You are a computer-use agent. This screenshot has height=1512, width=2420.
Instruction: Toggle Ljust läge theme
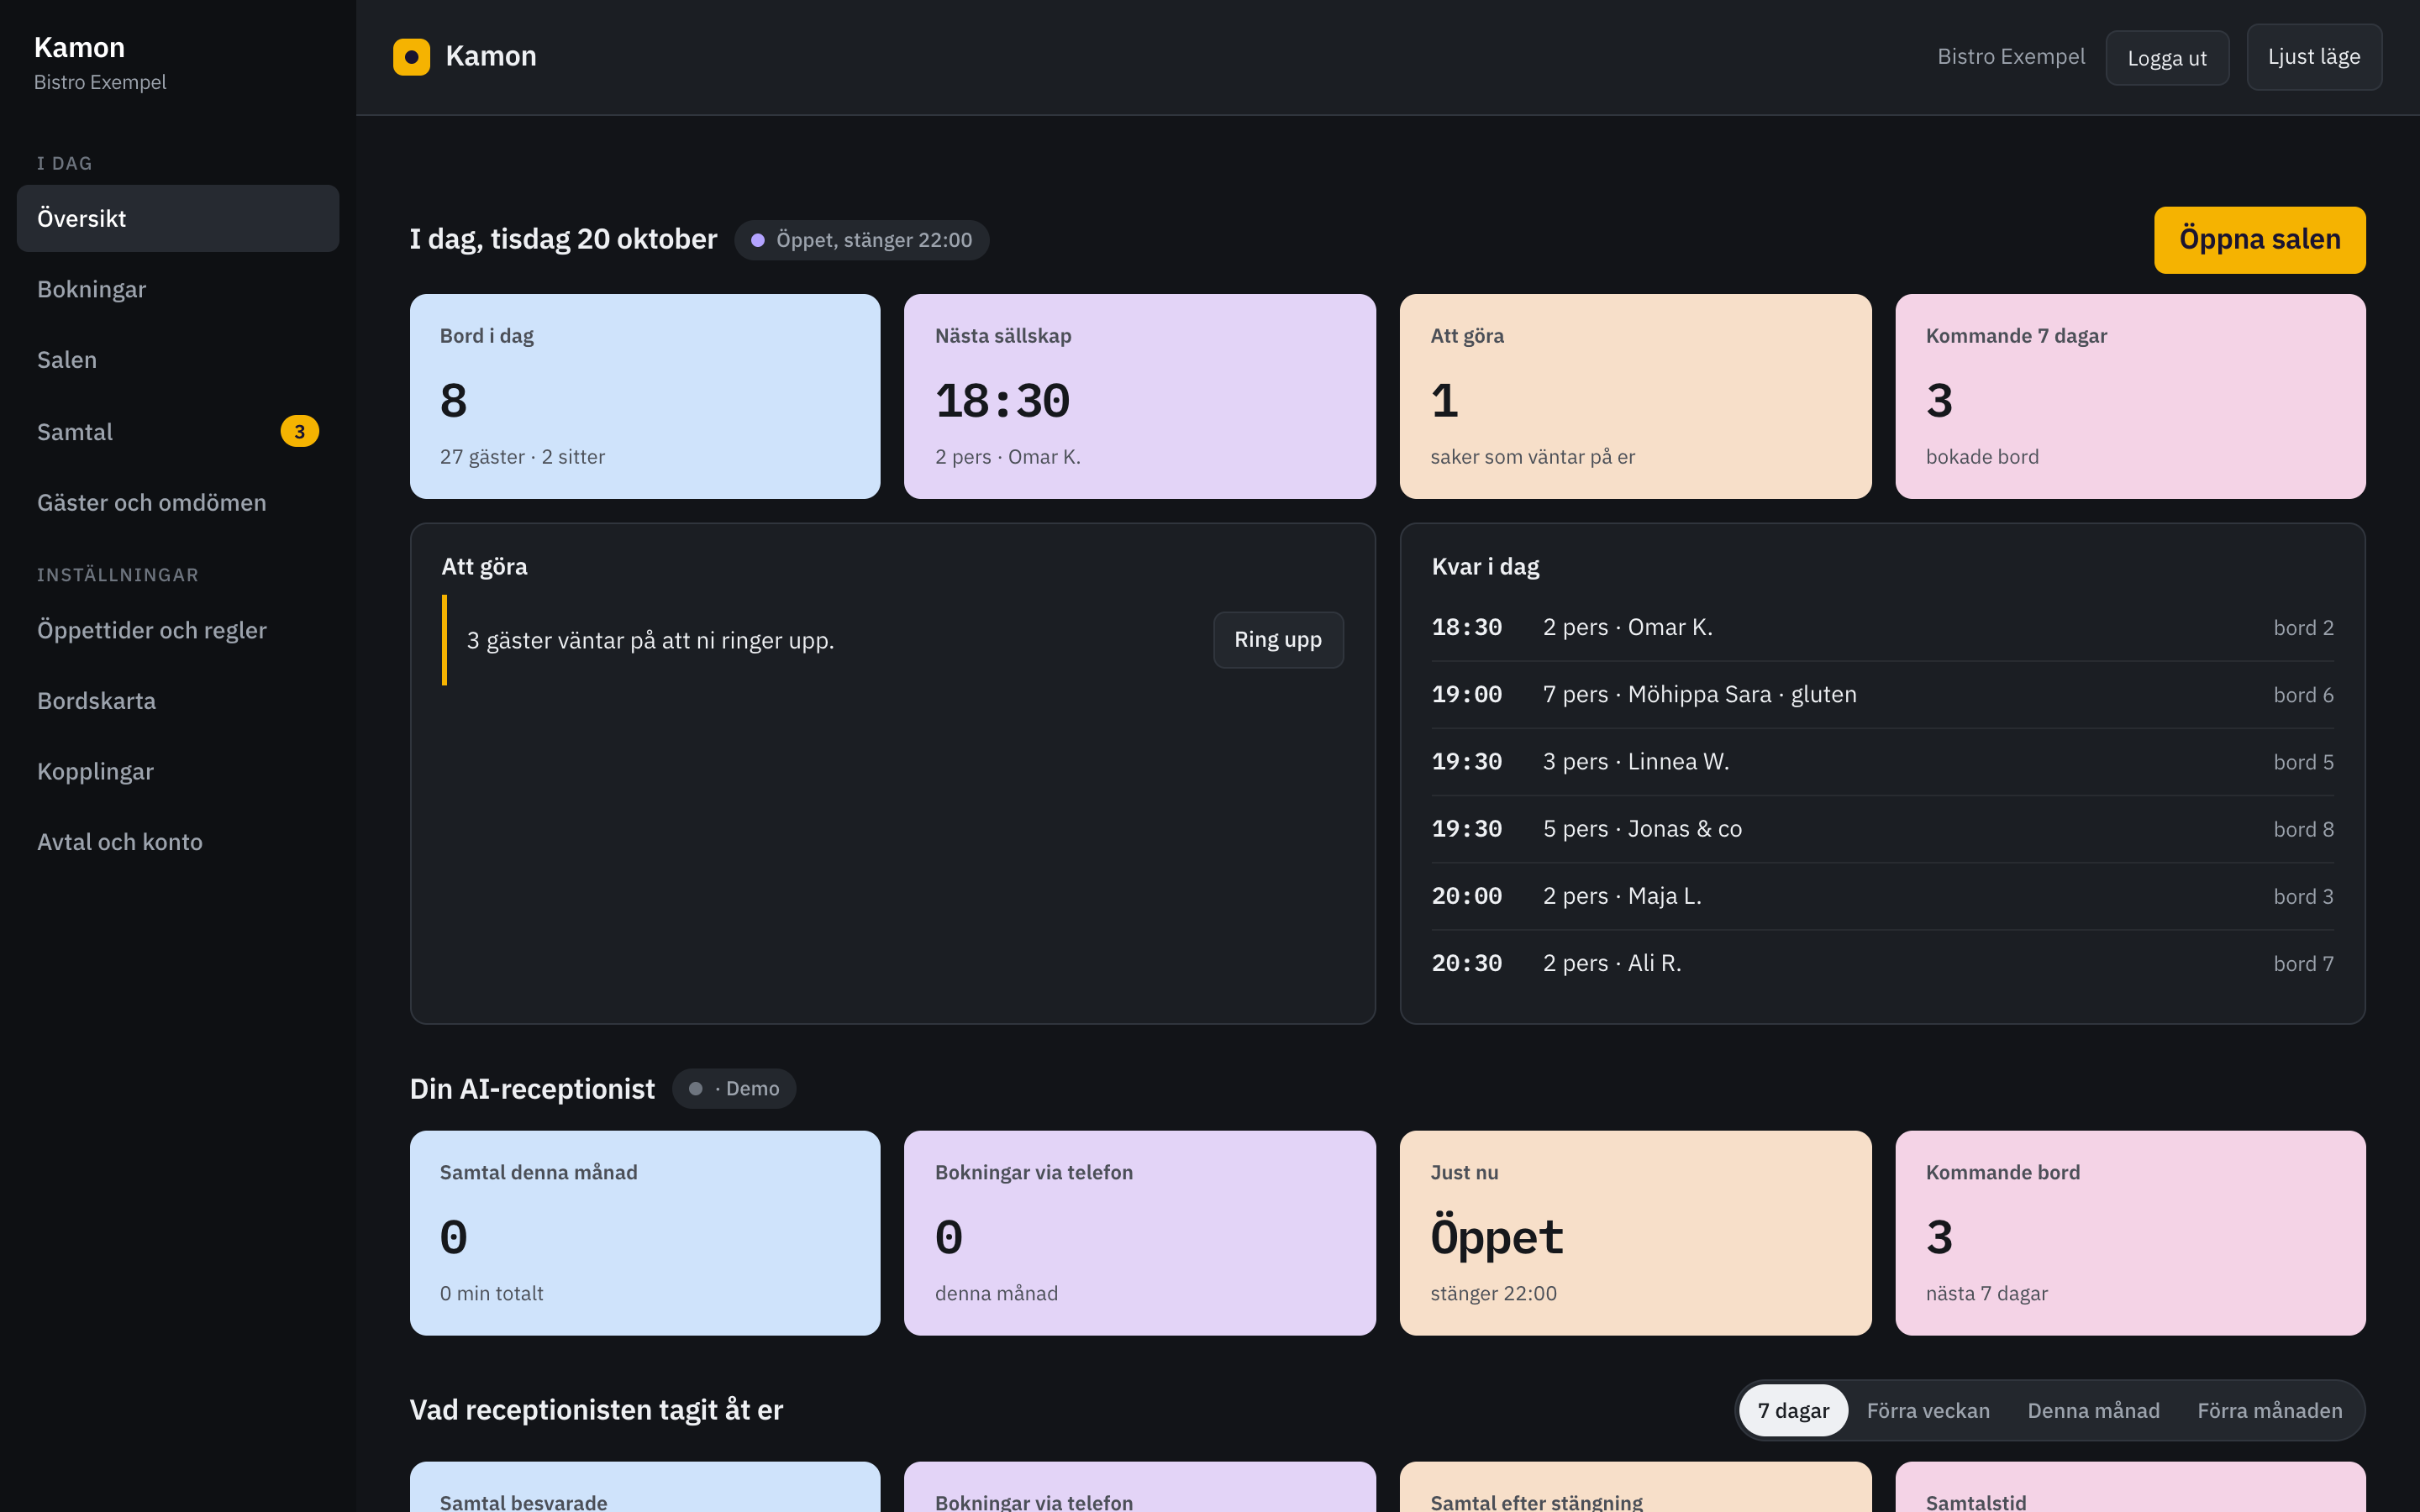[x=2313, y=57]
